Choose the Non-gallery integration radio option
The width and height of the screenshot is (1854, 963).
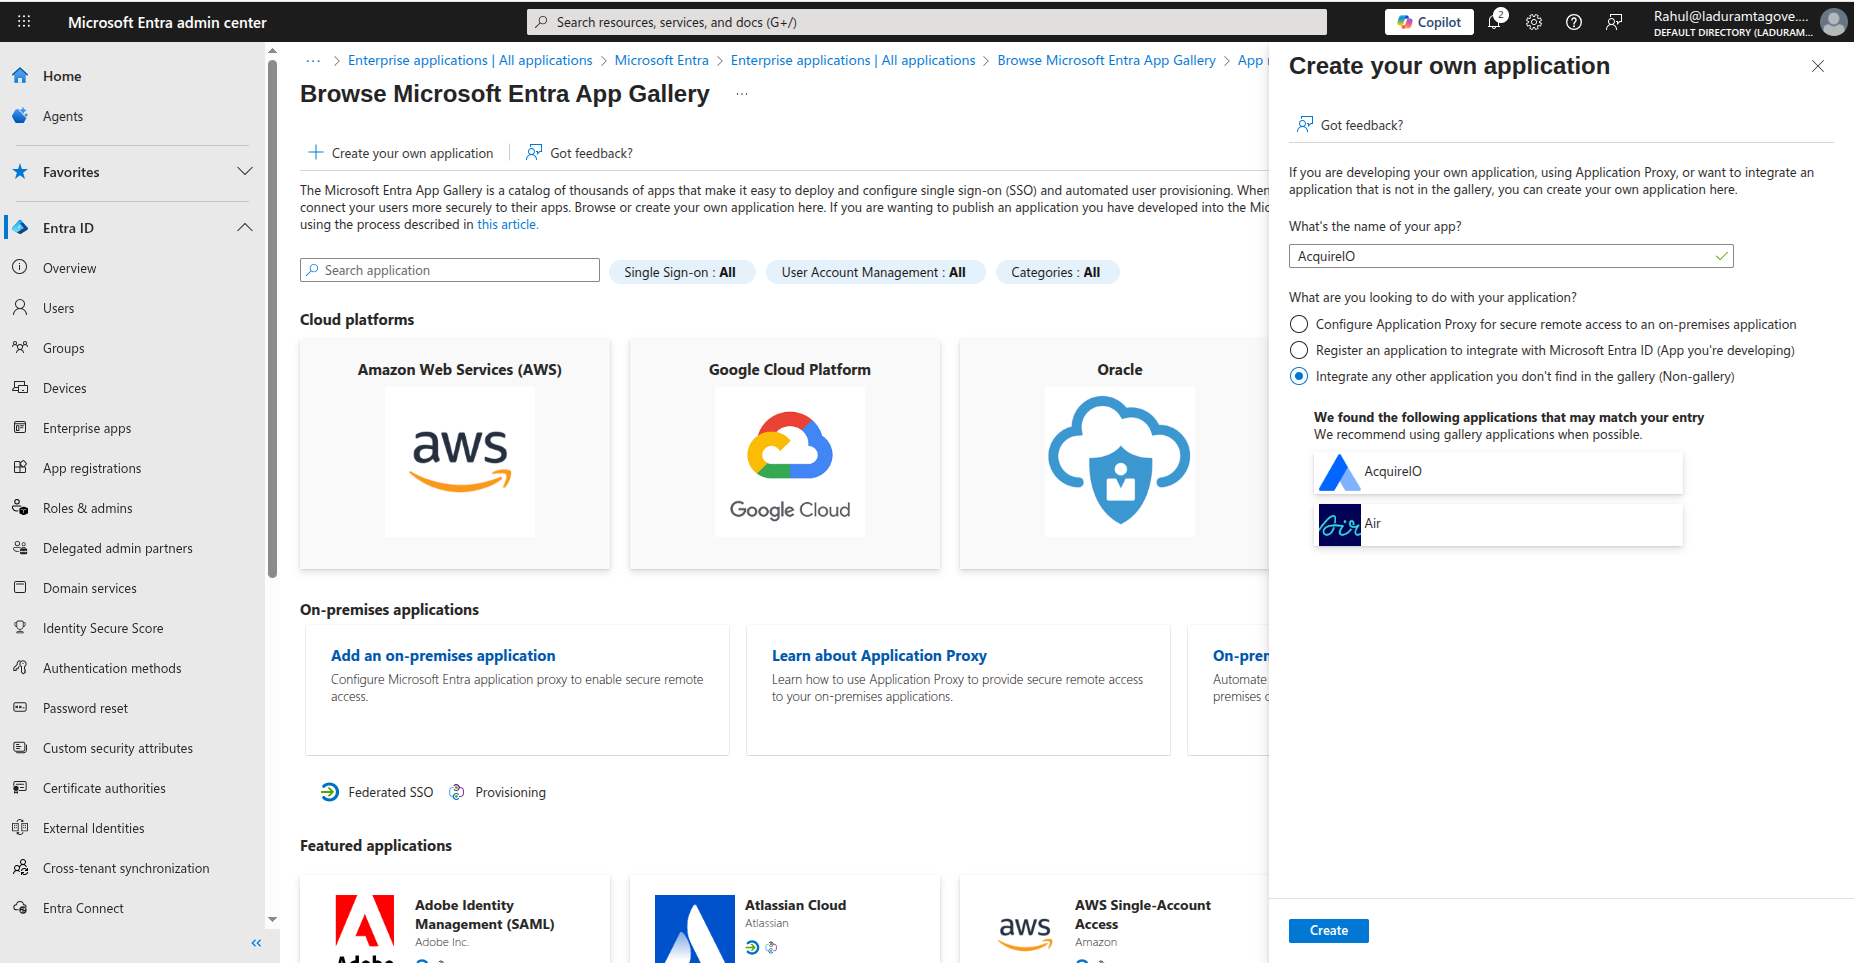point(1299,377)
